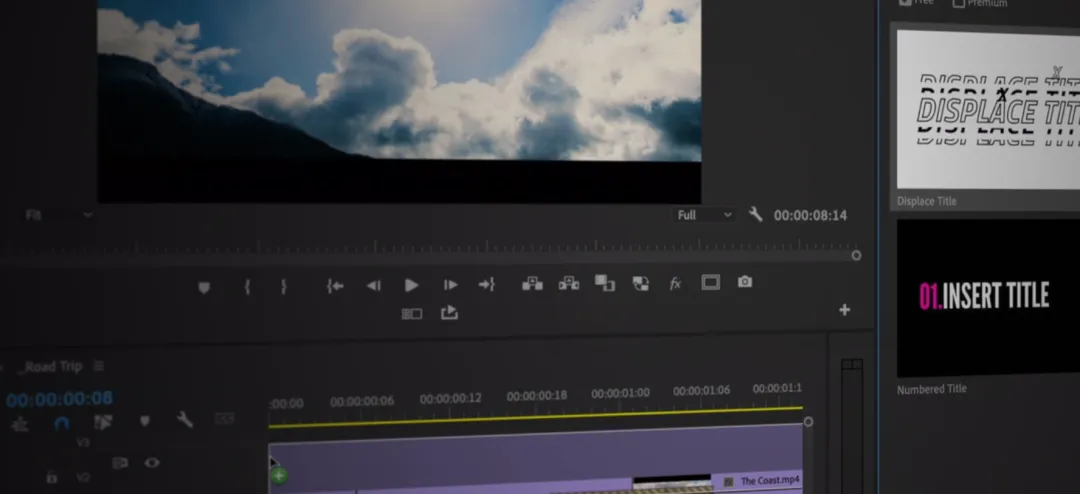Toggle the safe margins rectangle icon
This screenshot has width=1080, height=494.
click(711, 282)
